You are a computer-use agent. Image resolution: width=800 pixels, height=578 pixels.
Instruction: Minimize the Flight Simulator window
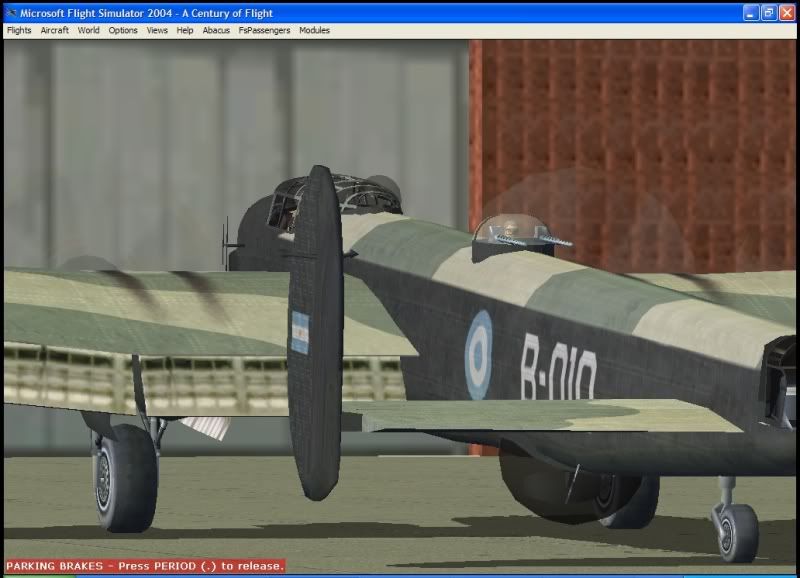click(750, 13)
